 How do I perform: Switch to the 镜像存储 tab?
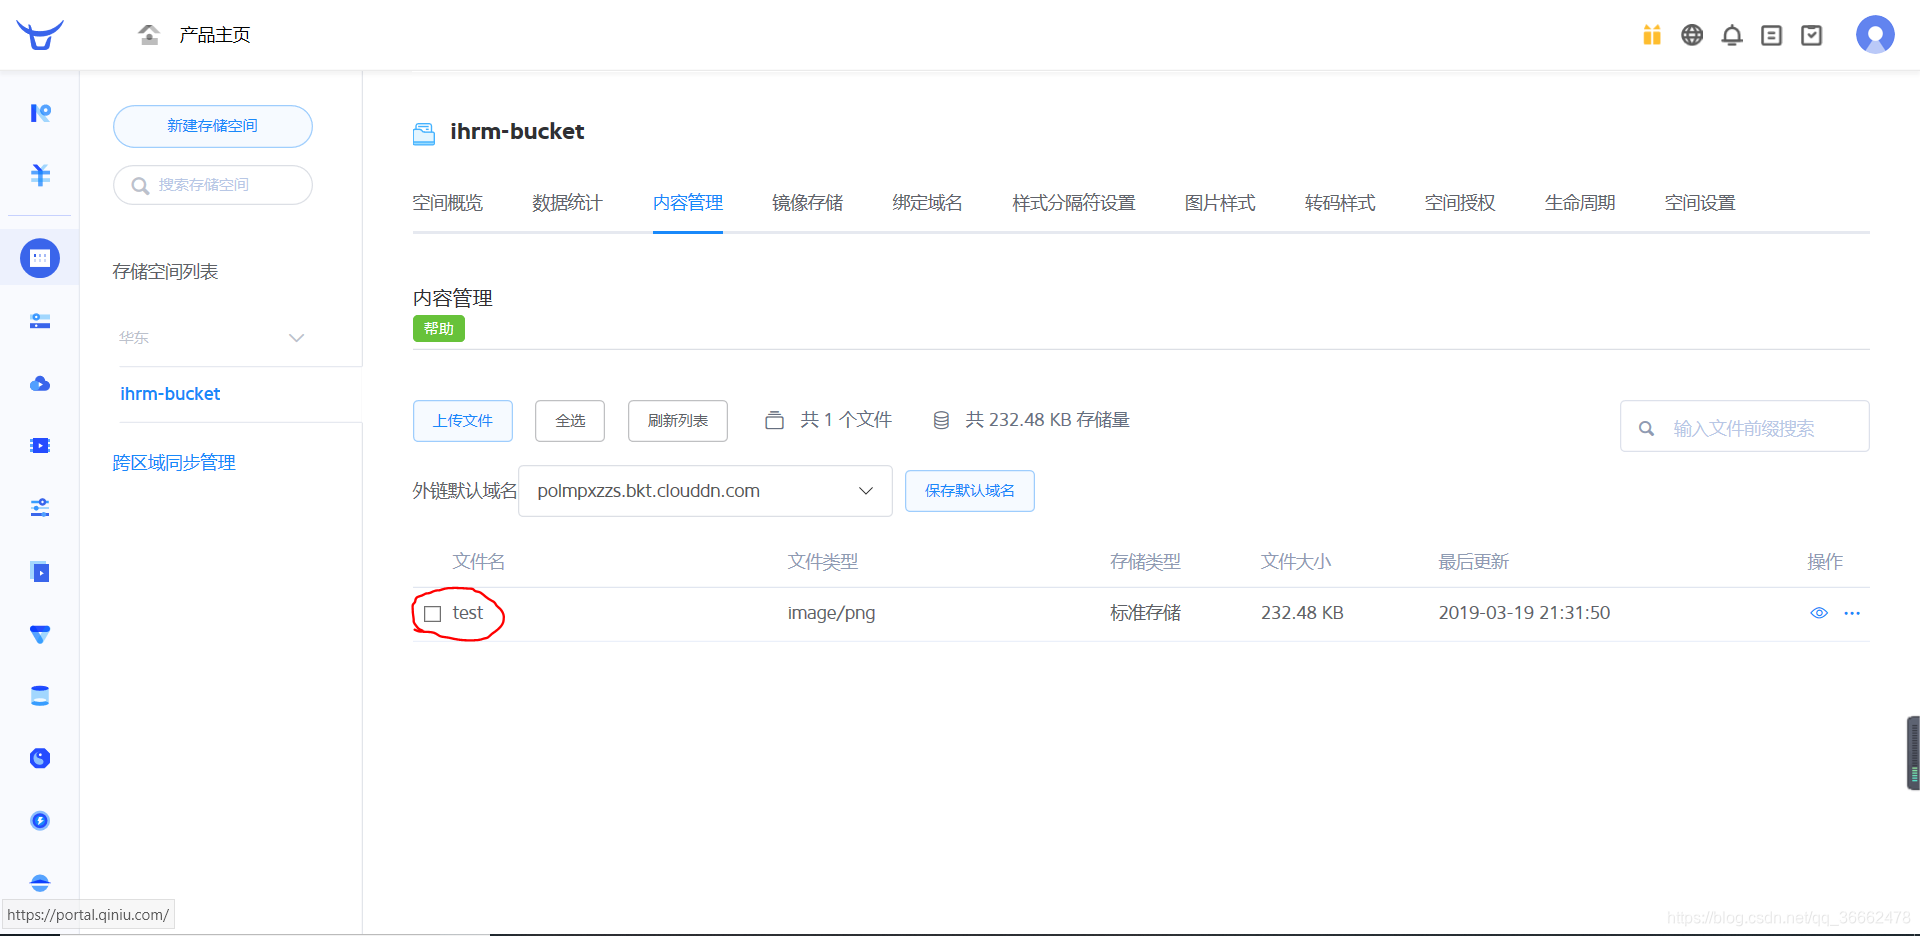coord(807,203)
